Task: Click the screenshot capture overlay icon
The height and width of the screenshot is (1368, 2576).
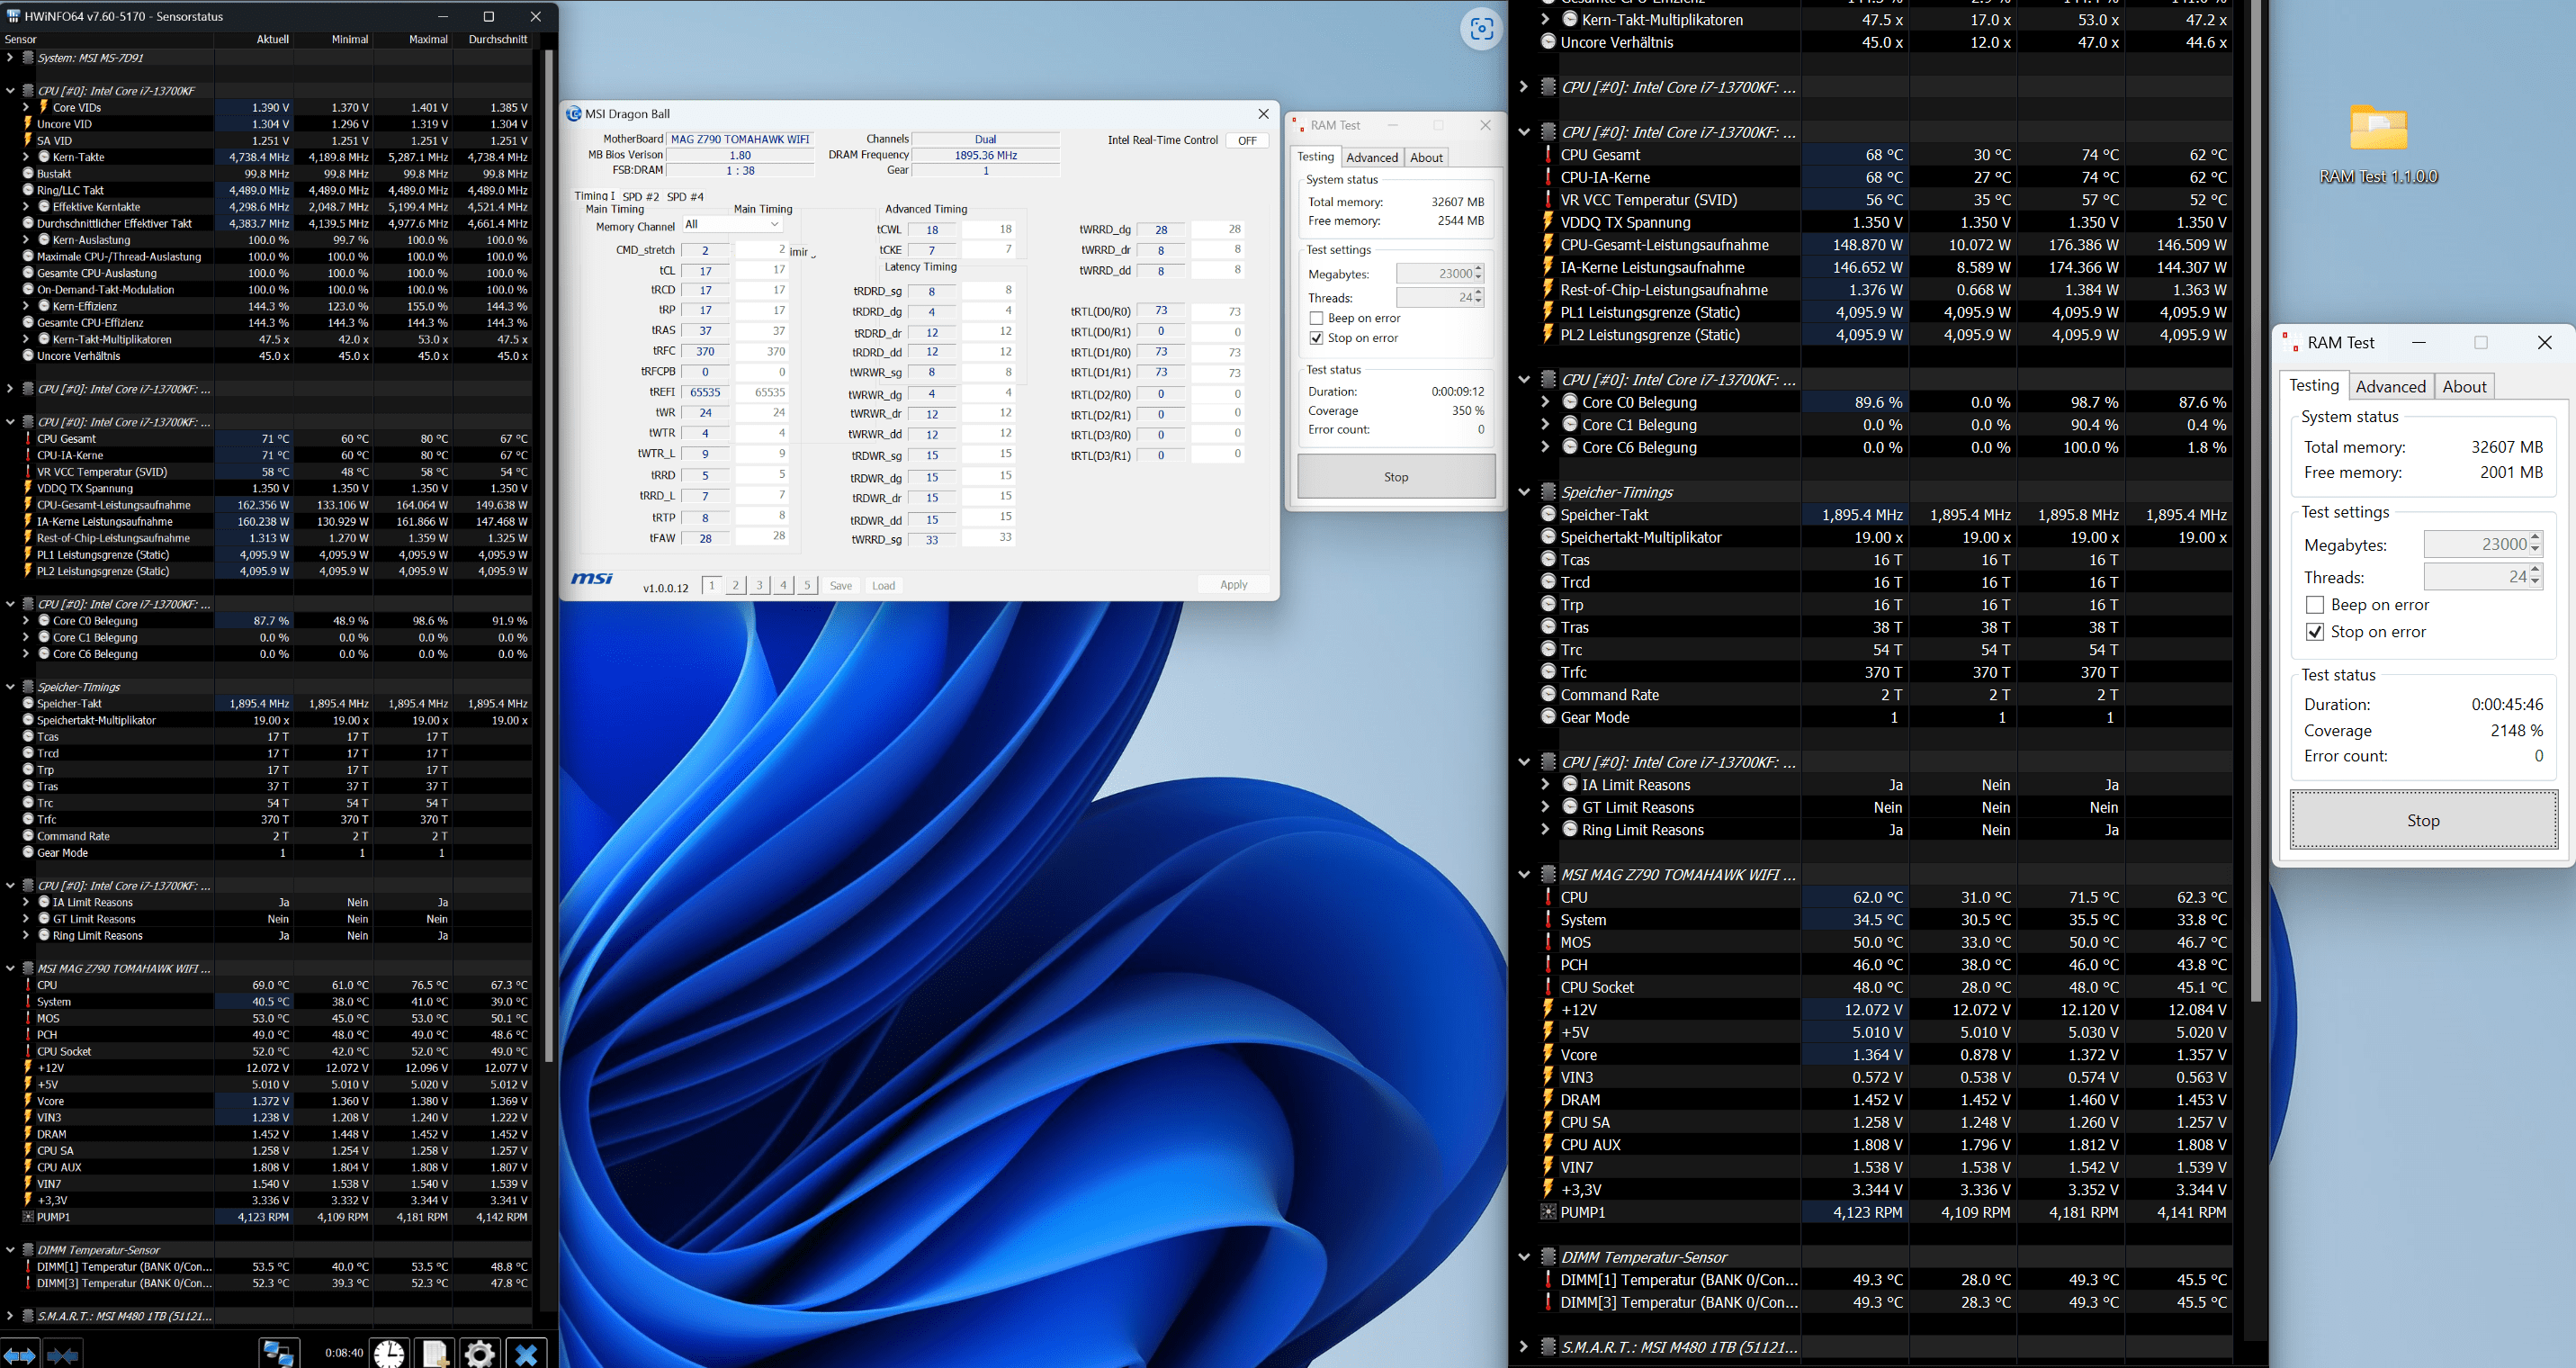Action: 1481,29
